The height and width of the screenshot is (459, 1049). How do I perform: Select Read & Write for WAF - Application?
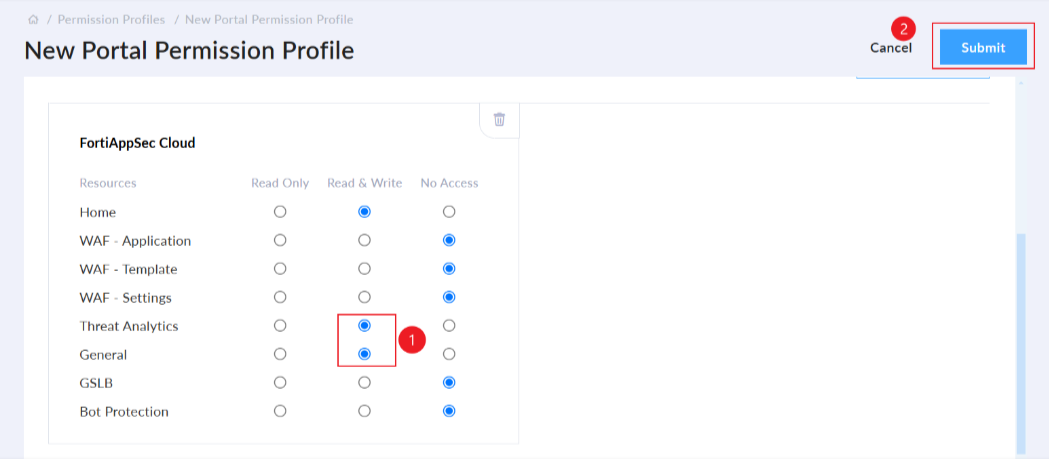(x=364, y=240)
